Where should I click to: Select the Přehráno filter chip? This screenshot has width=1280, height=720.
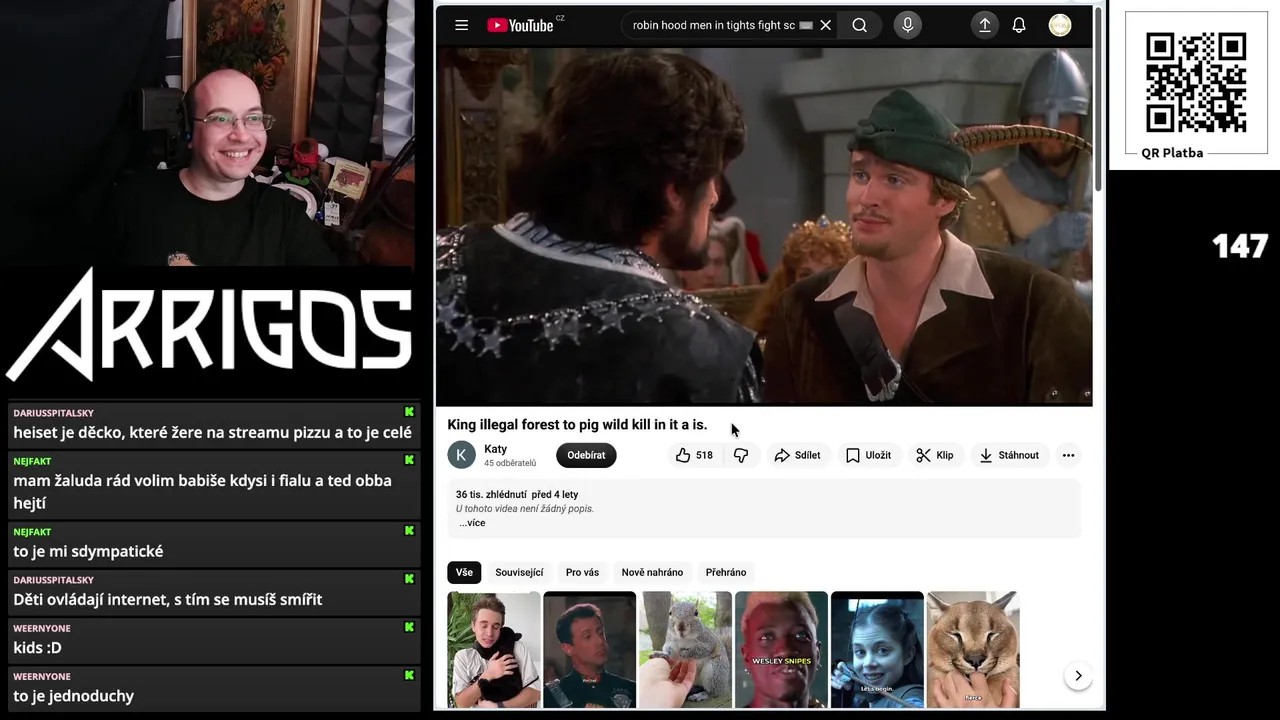tap(726, 572)
